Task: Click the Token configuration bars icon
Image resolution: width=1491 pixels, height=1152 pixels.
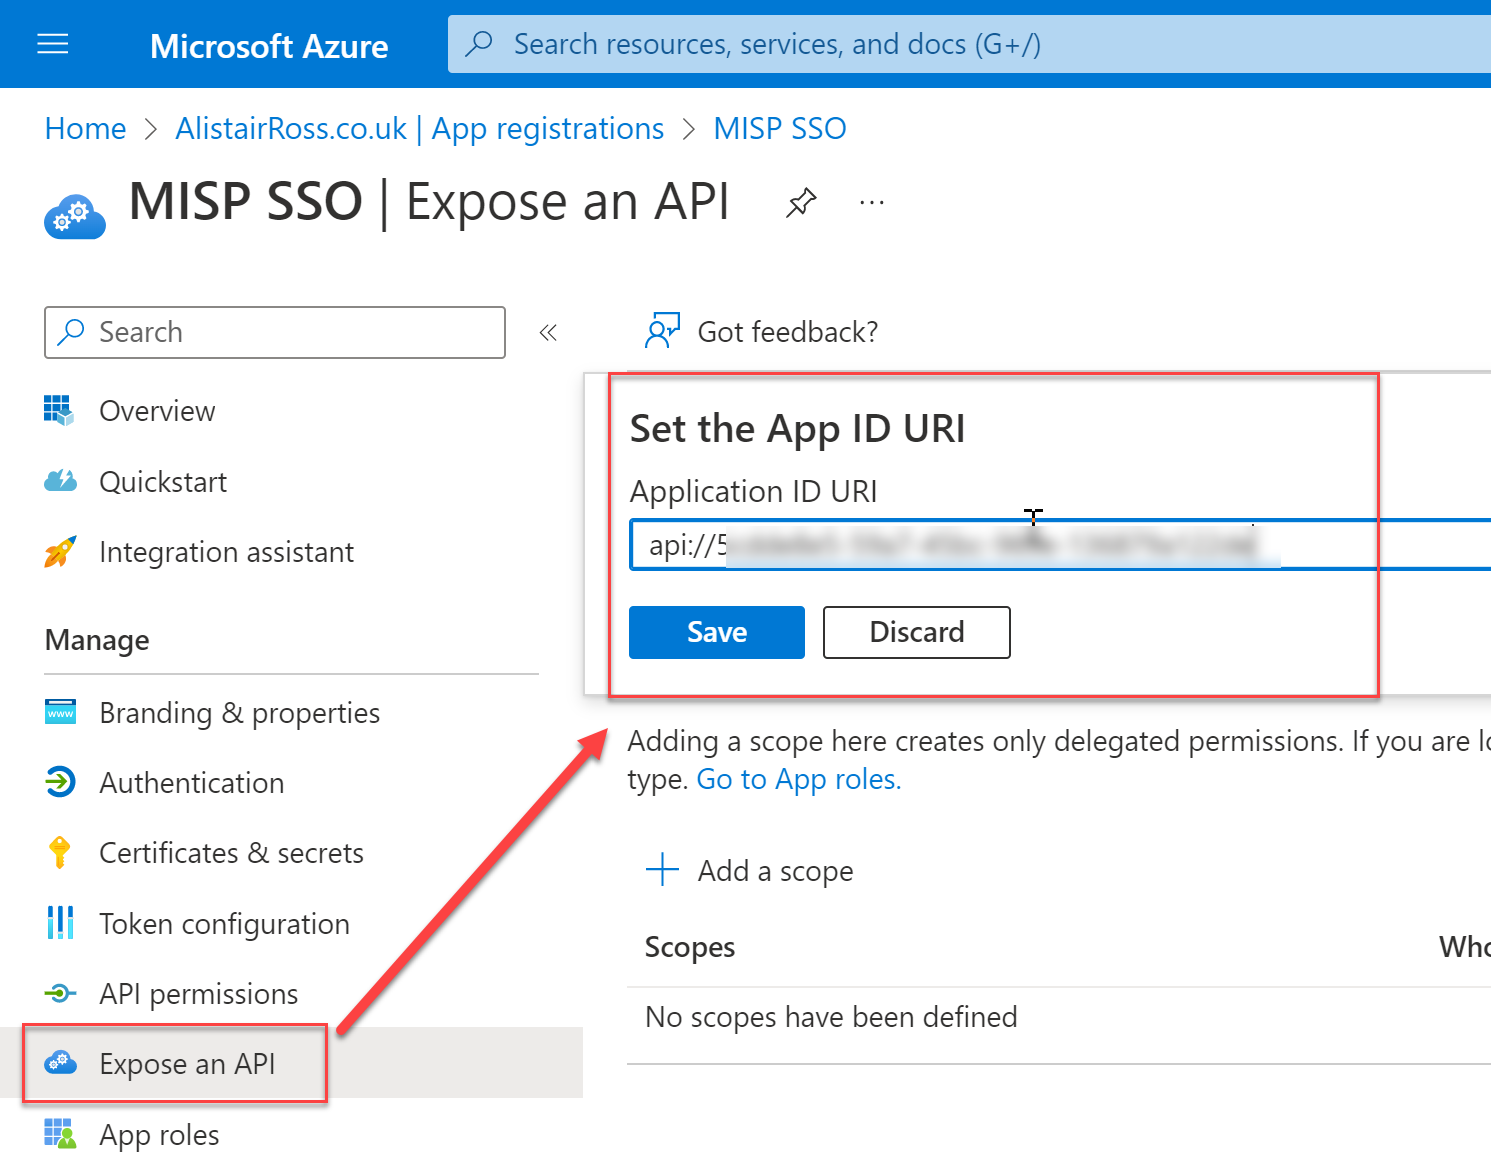Action: tap(60, 923)
